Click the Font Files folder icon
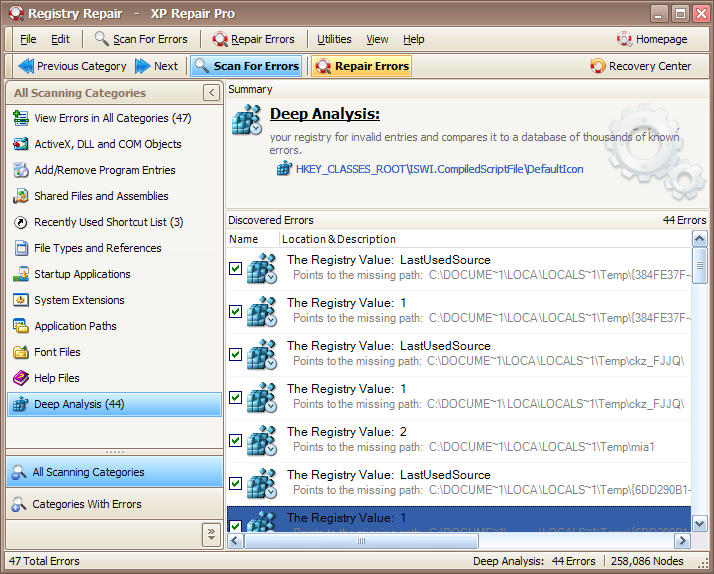714x574 pixels. click(20, 352)
